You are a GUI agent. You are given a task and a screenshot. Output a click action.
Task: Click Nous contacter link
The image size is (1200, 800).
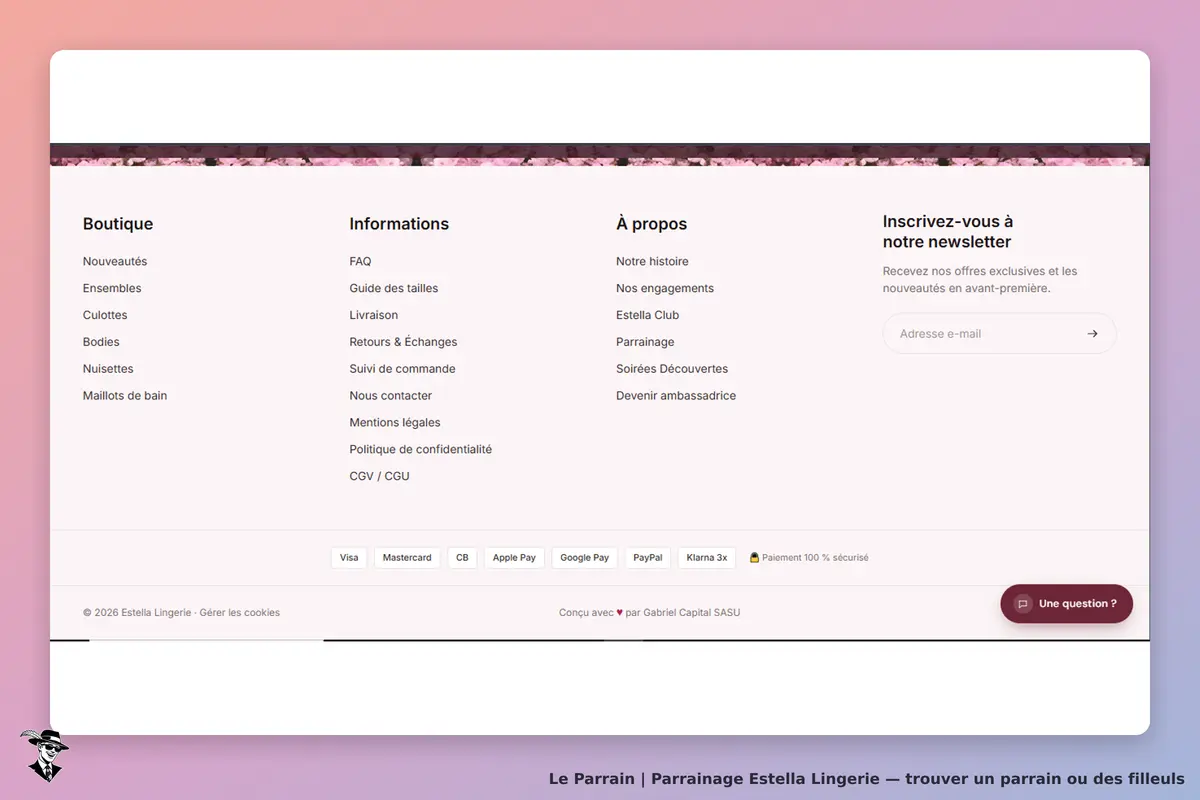tap(391, 396)
